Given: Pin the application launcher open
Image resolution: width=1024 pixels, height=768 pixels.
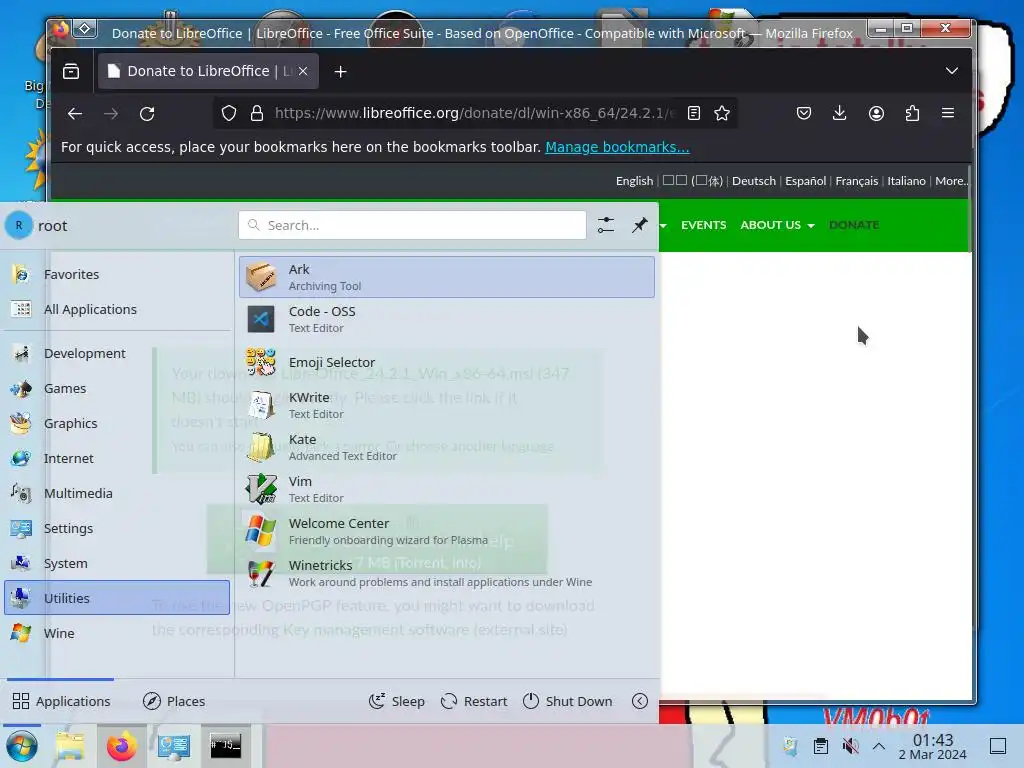Looking at the screenshot, I should point(639,225).
